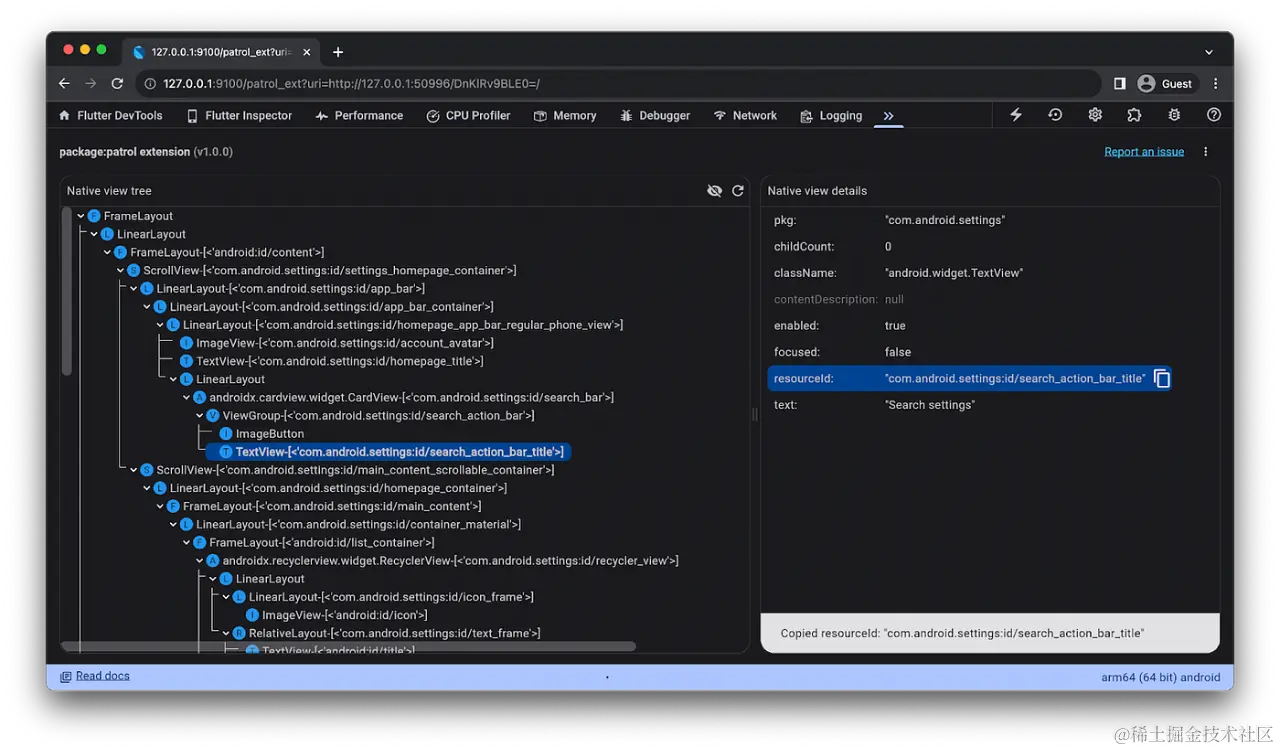Toggle the browser side panel icon

click(x=1120, y=84)
